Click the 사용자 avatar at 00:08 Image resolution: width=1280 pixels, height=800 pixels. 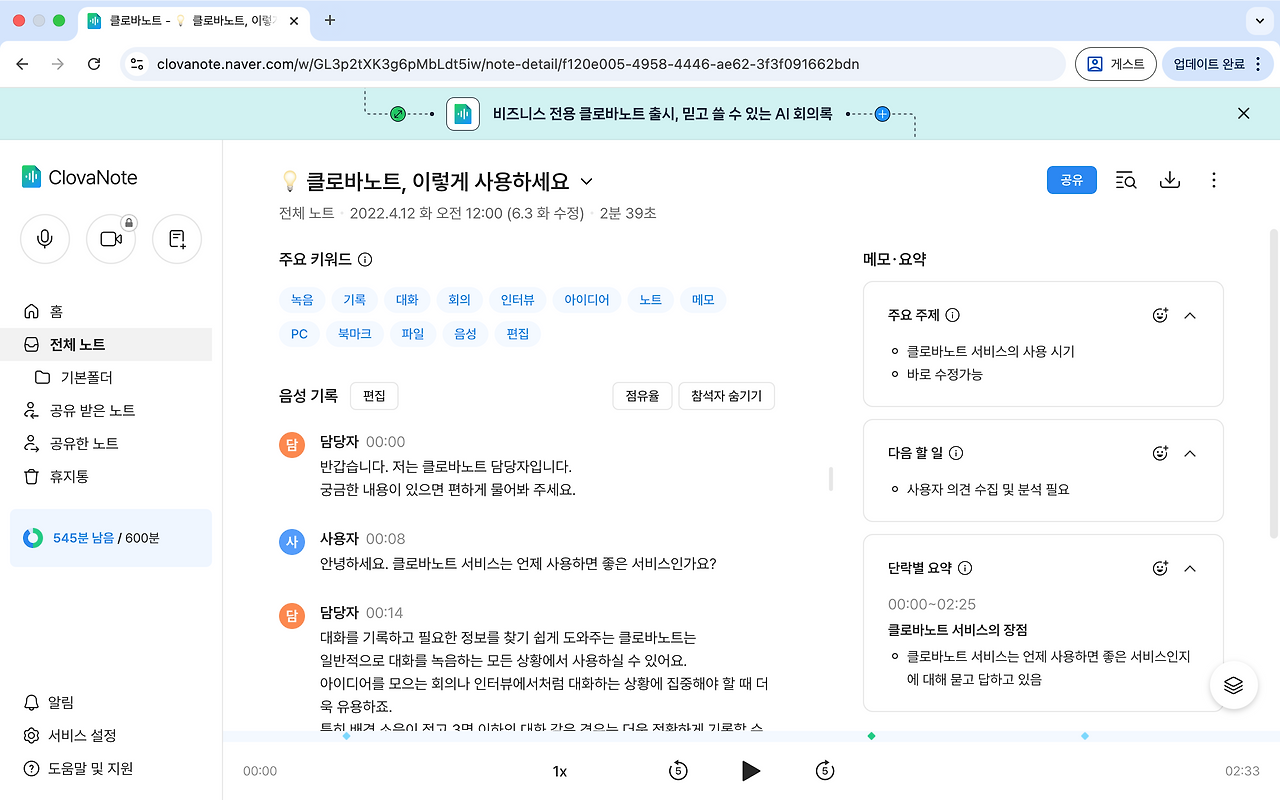[x=292, y=542]
